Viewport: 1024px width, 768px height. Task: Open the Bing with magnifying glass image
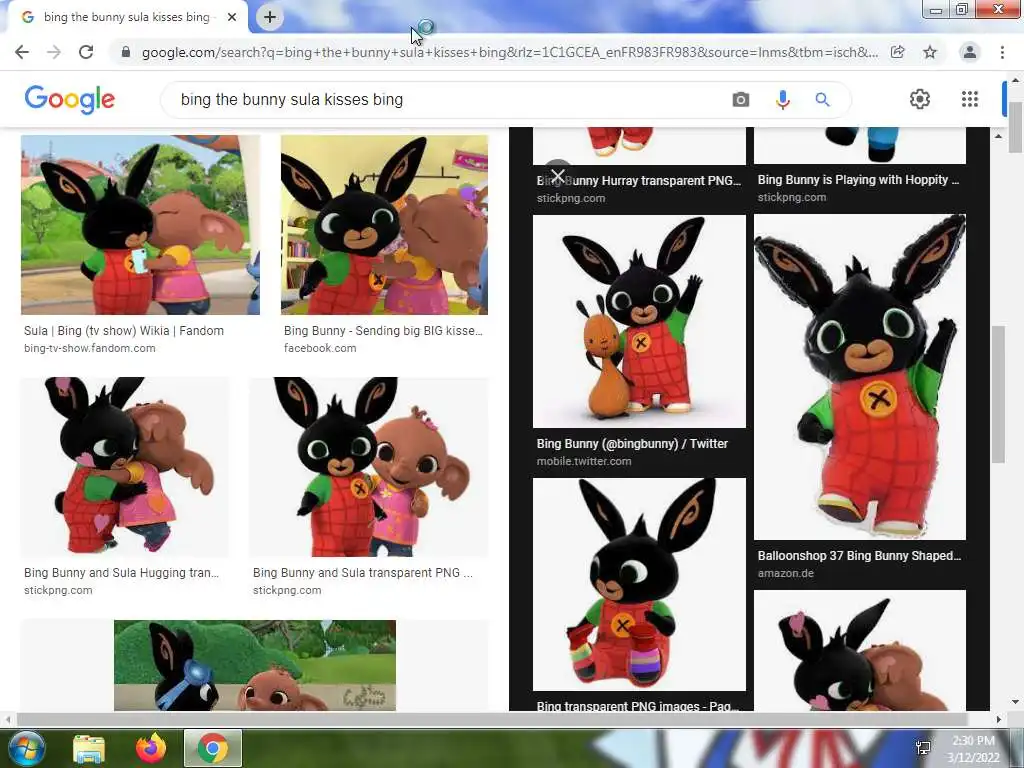coord(255,665)
